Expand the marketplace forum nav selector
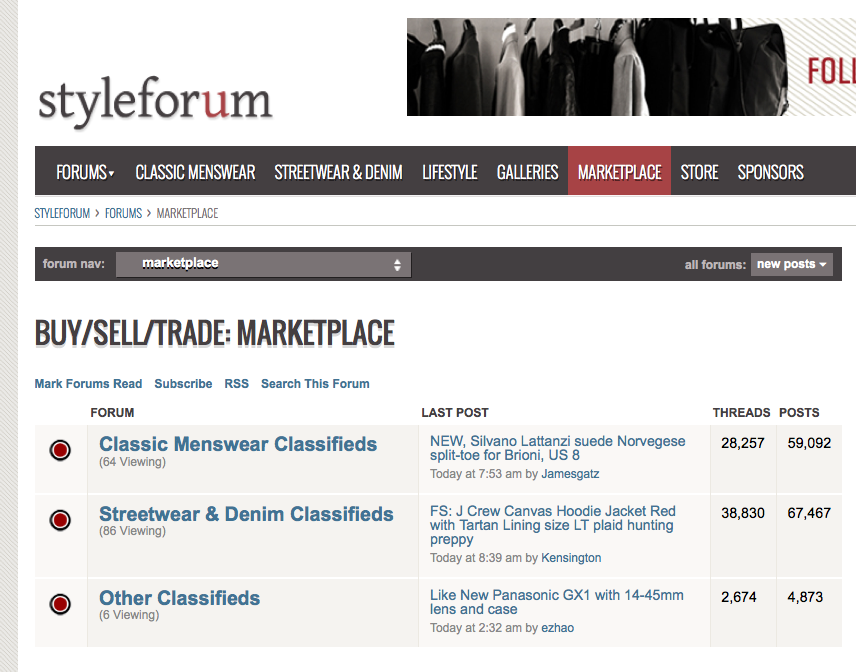 (263, 264)
